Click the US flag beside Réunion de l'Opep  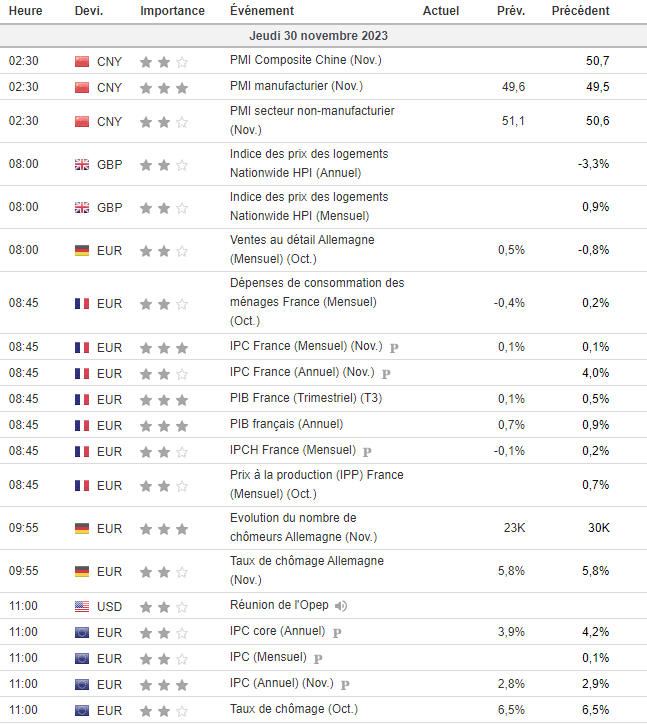pyautogui.click(x=82, y=606)
